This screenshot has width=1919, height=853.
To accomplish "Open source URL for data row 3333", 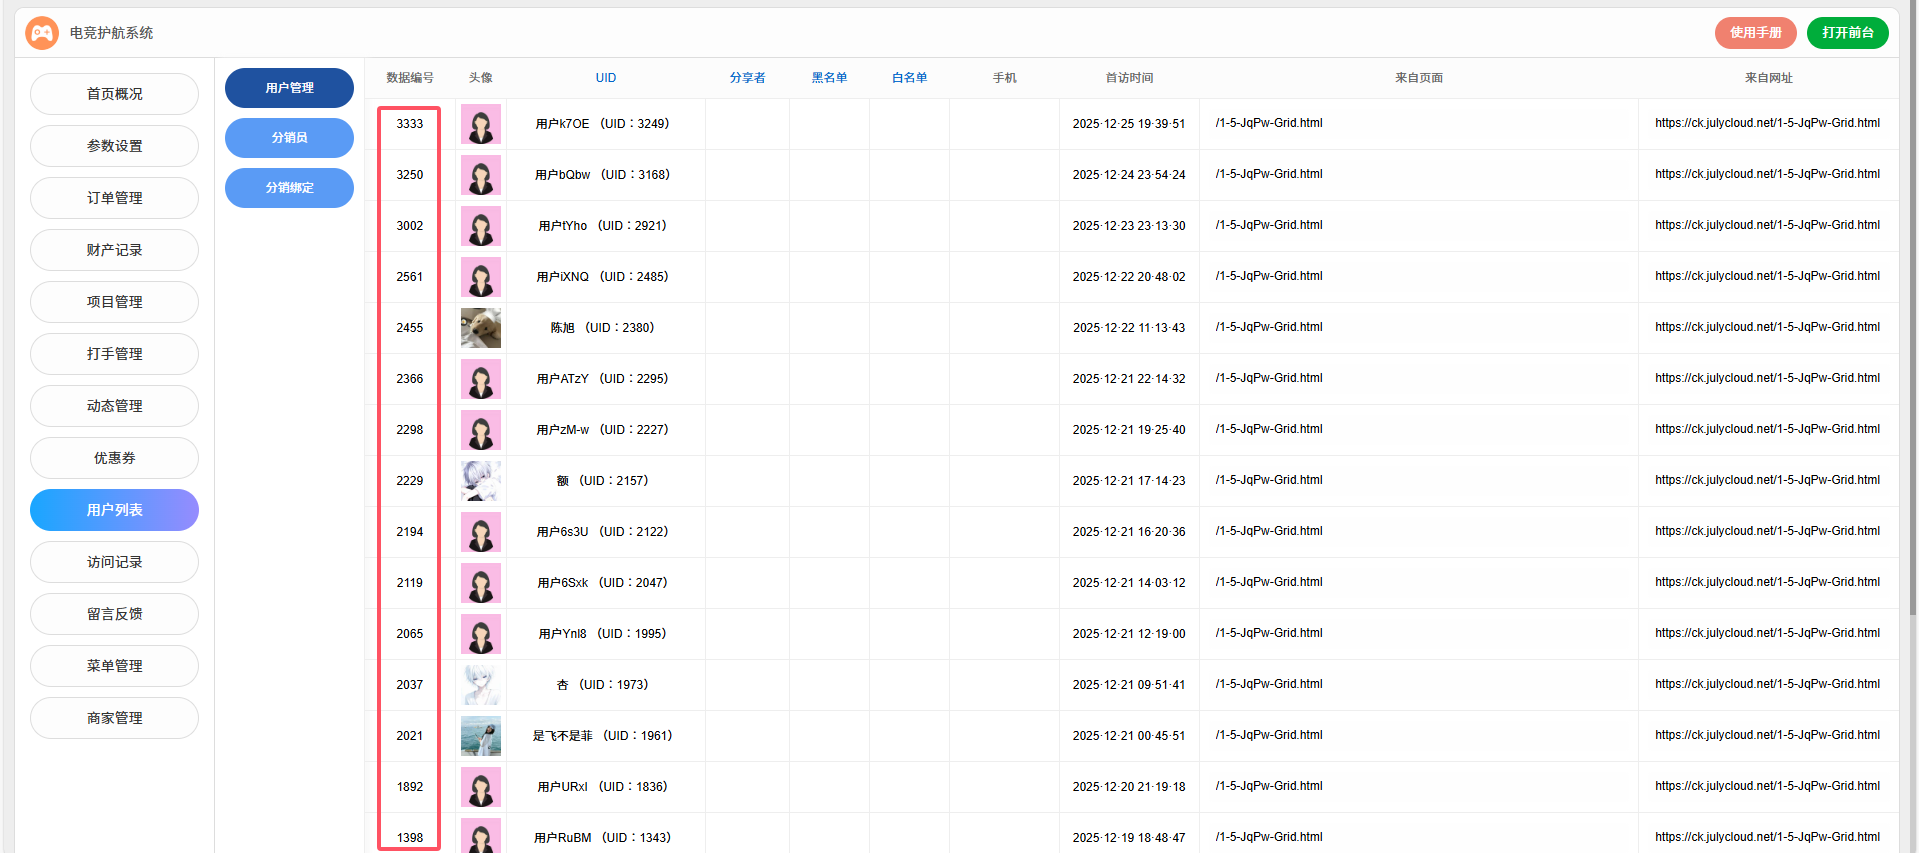I will click(x=1767, y=123).
